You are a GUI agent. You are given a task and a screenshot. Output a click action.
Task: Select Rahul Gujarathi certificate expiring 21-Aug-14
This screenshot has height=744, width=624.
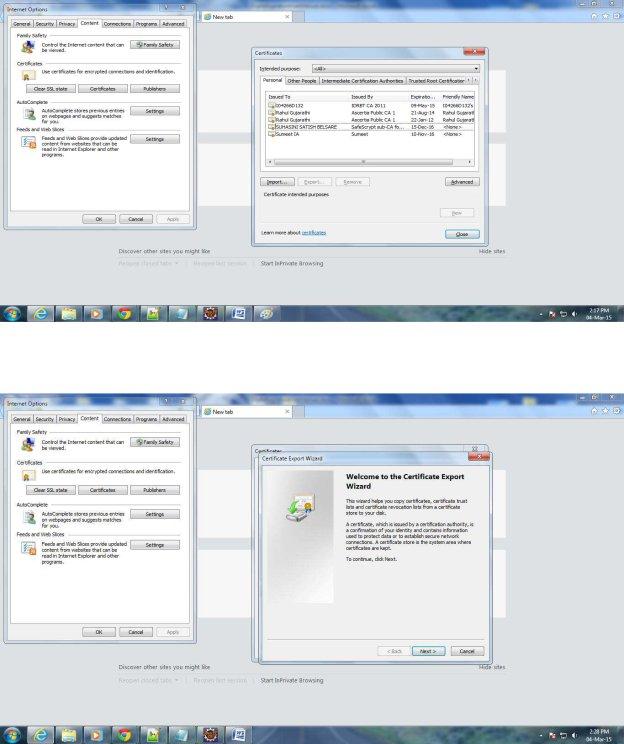370,113
